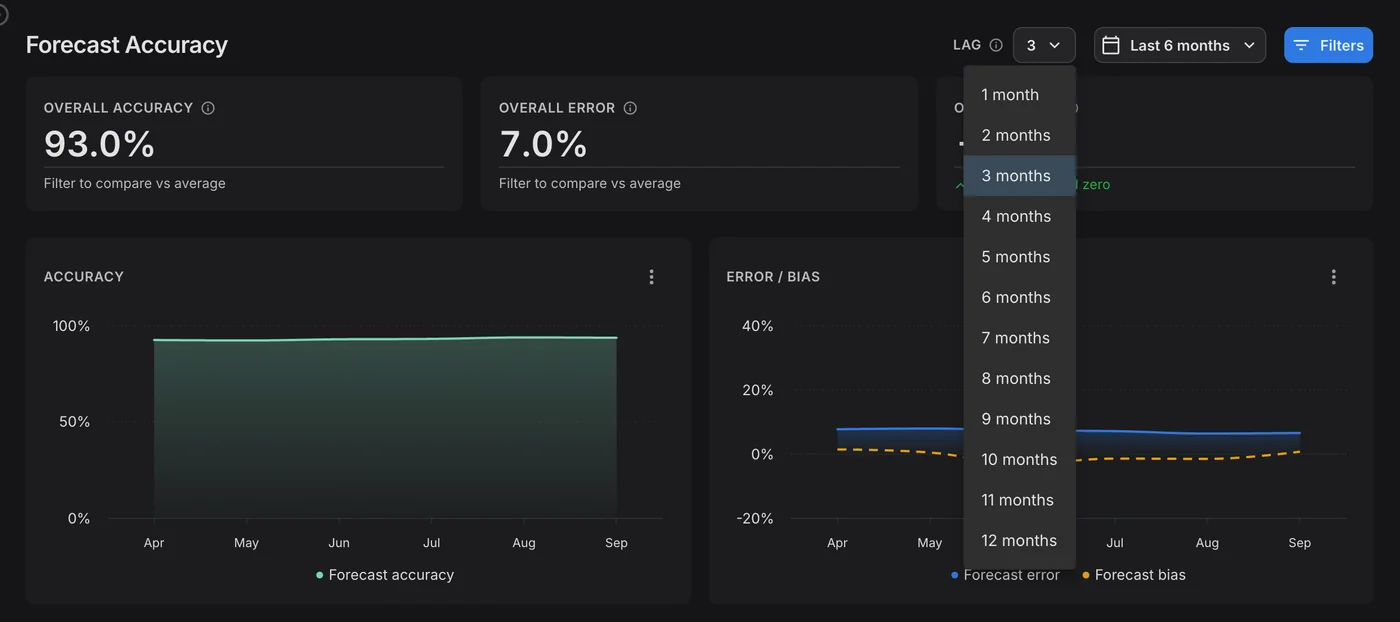Screen dimensions: 1400x622
Task: Choose 8 months from lag list
Action: [x=1019, y=378]
